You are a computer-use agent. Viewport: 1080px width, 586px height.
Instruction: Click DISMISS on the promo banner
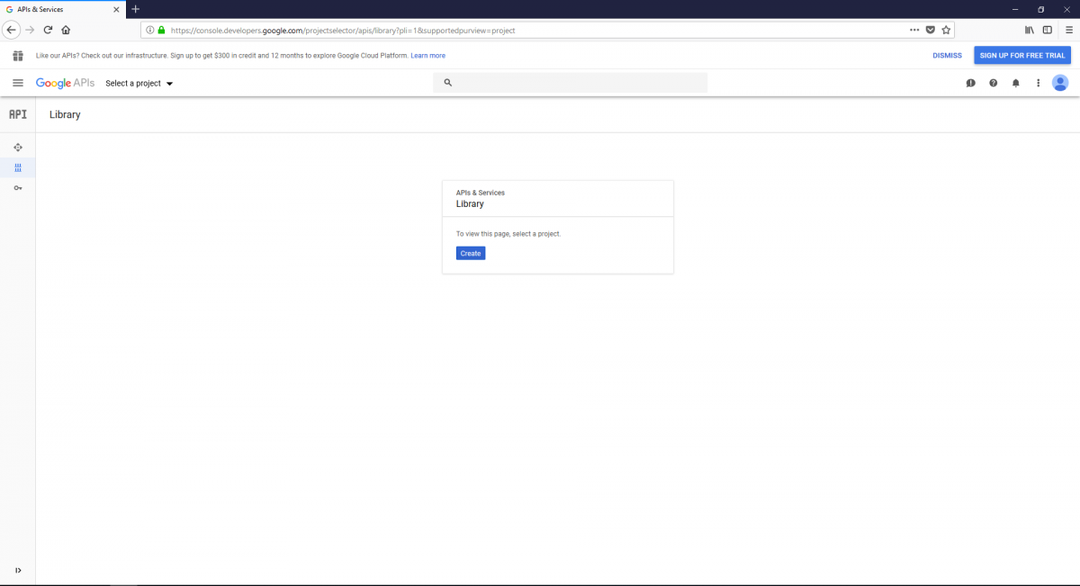947,55
